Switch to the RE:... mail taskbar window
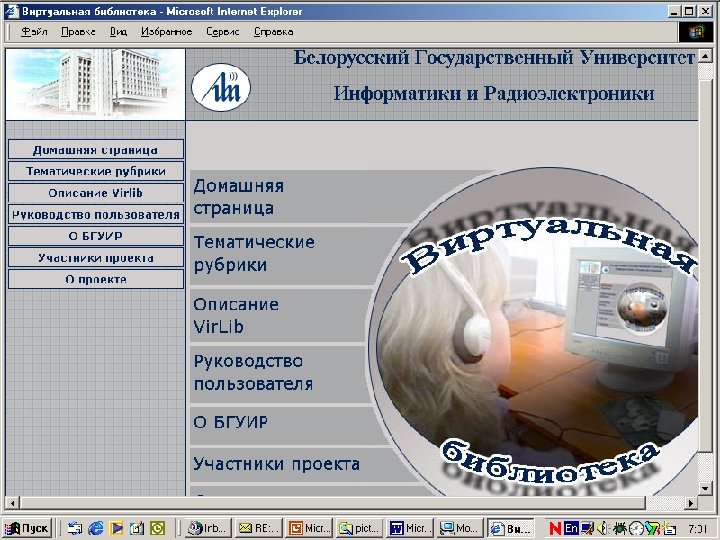 [259, 529]
